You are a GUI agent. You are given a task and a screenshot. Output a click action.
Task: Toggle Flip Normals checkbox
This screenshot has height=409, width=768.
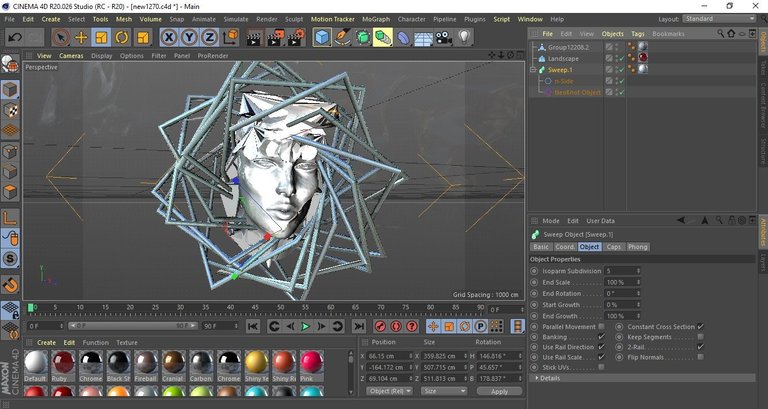click(x=700, y=357)
